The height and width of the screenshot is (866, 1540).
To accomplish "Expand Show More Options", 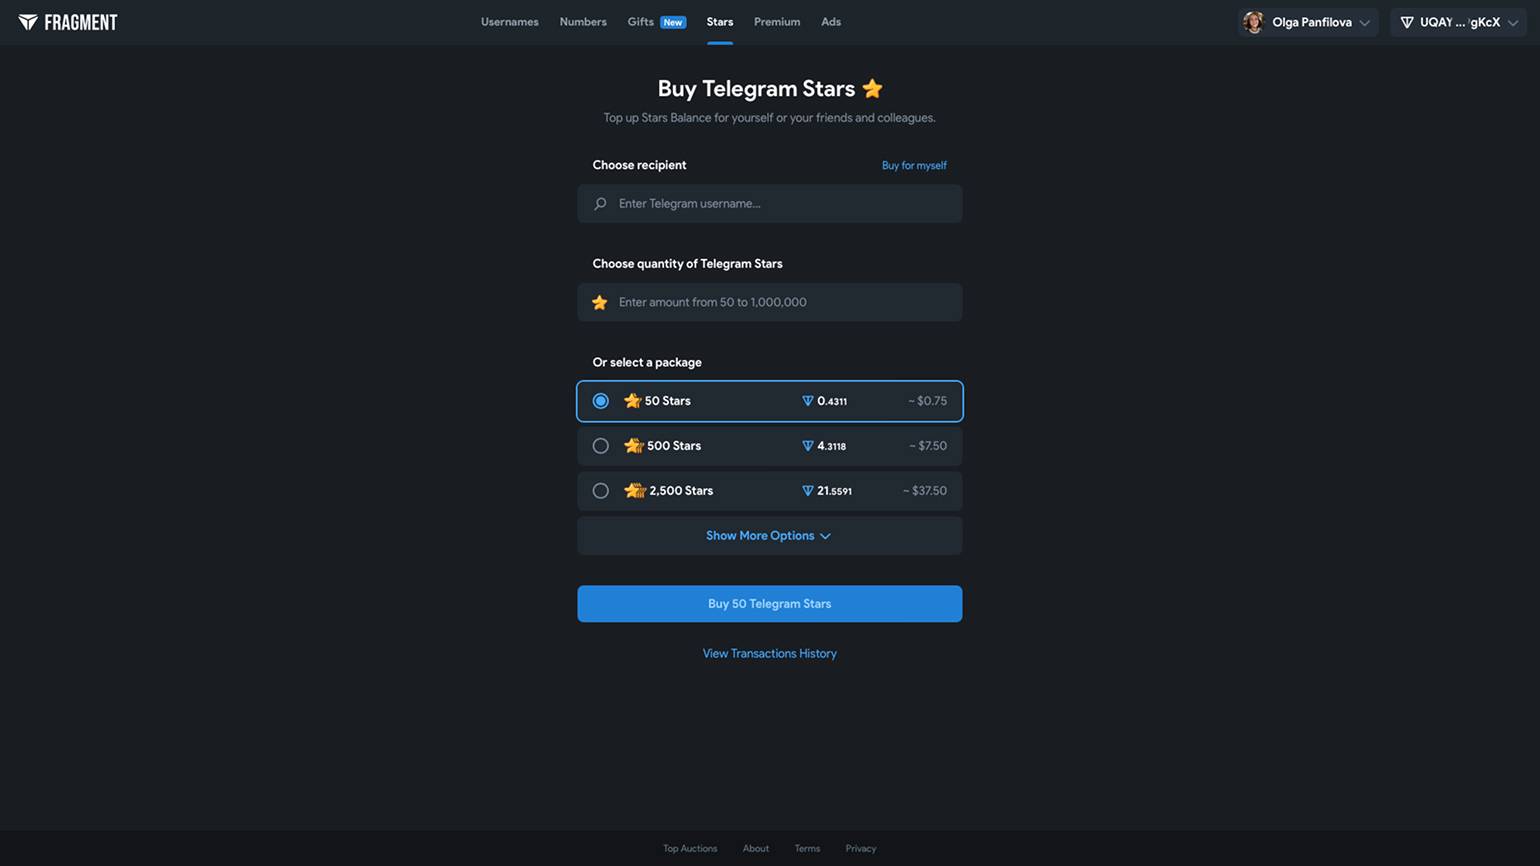I will point(769,536).
